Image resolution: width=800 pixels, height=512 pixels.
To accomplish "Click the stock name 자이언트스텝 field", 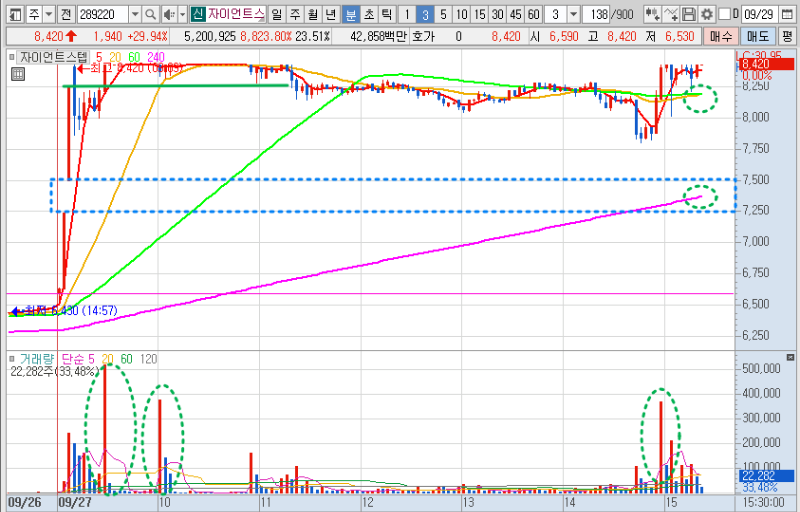I will (236, 14).
